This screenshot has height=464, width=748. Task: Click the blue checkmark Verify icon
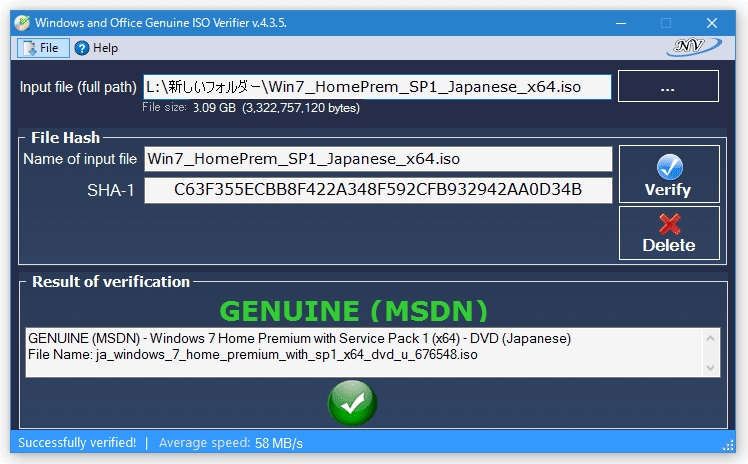tap(670, 166)
